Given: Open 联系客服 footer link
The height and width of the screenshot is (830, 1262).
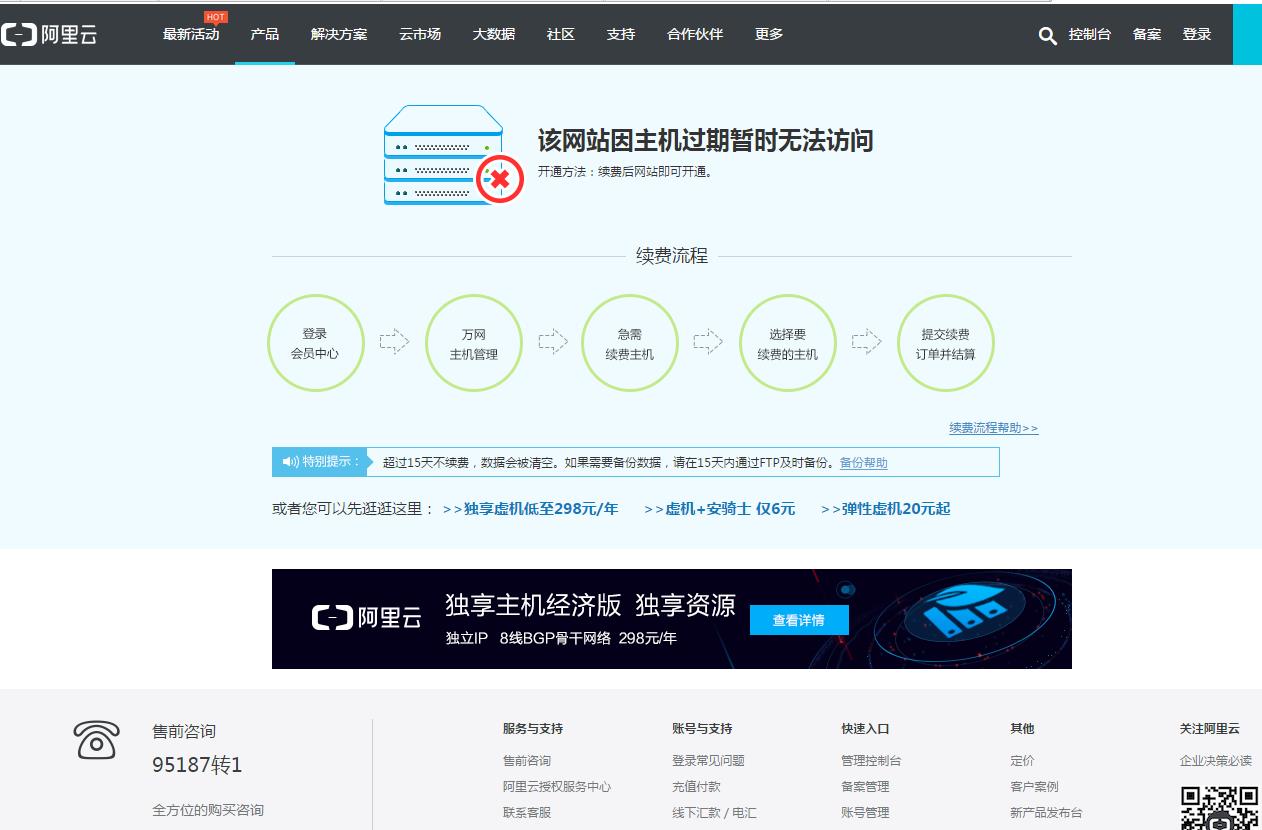Looking at the screenshot, I should 527,813.
